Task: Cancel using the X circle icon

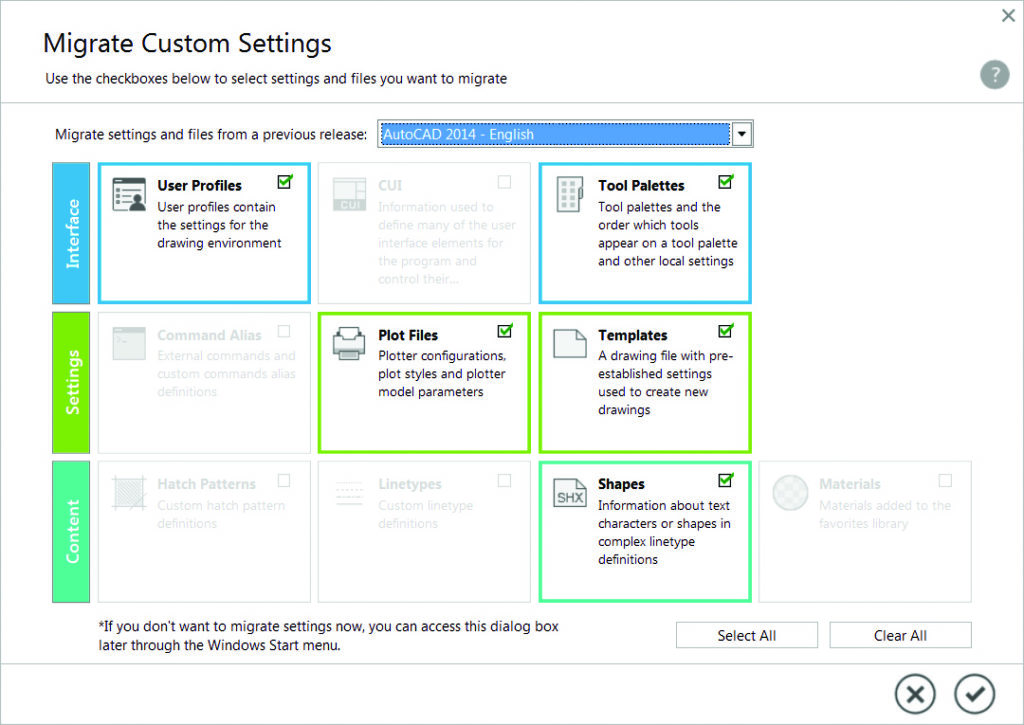Action: (914, 692)
